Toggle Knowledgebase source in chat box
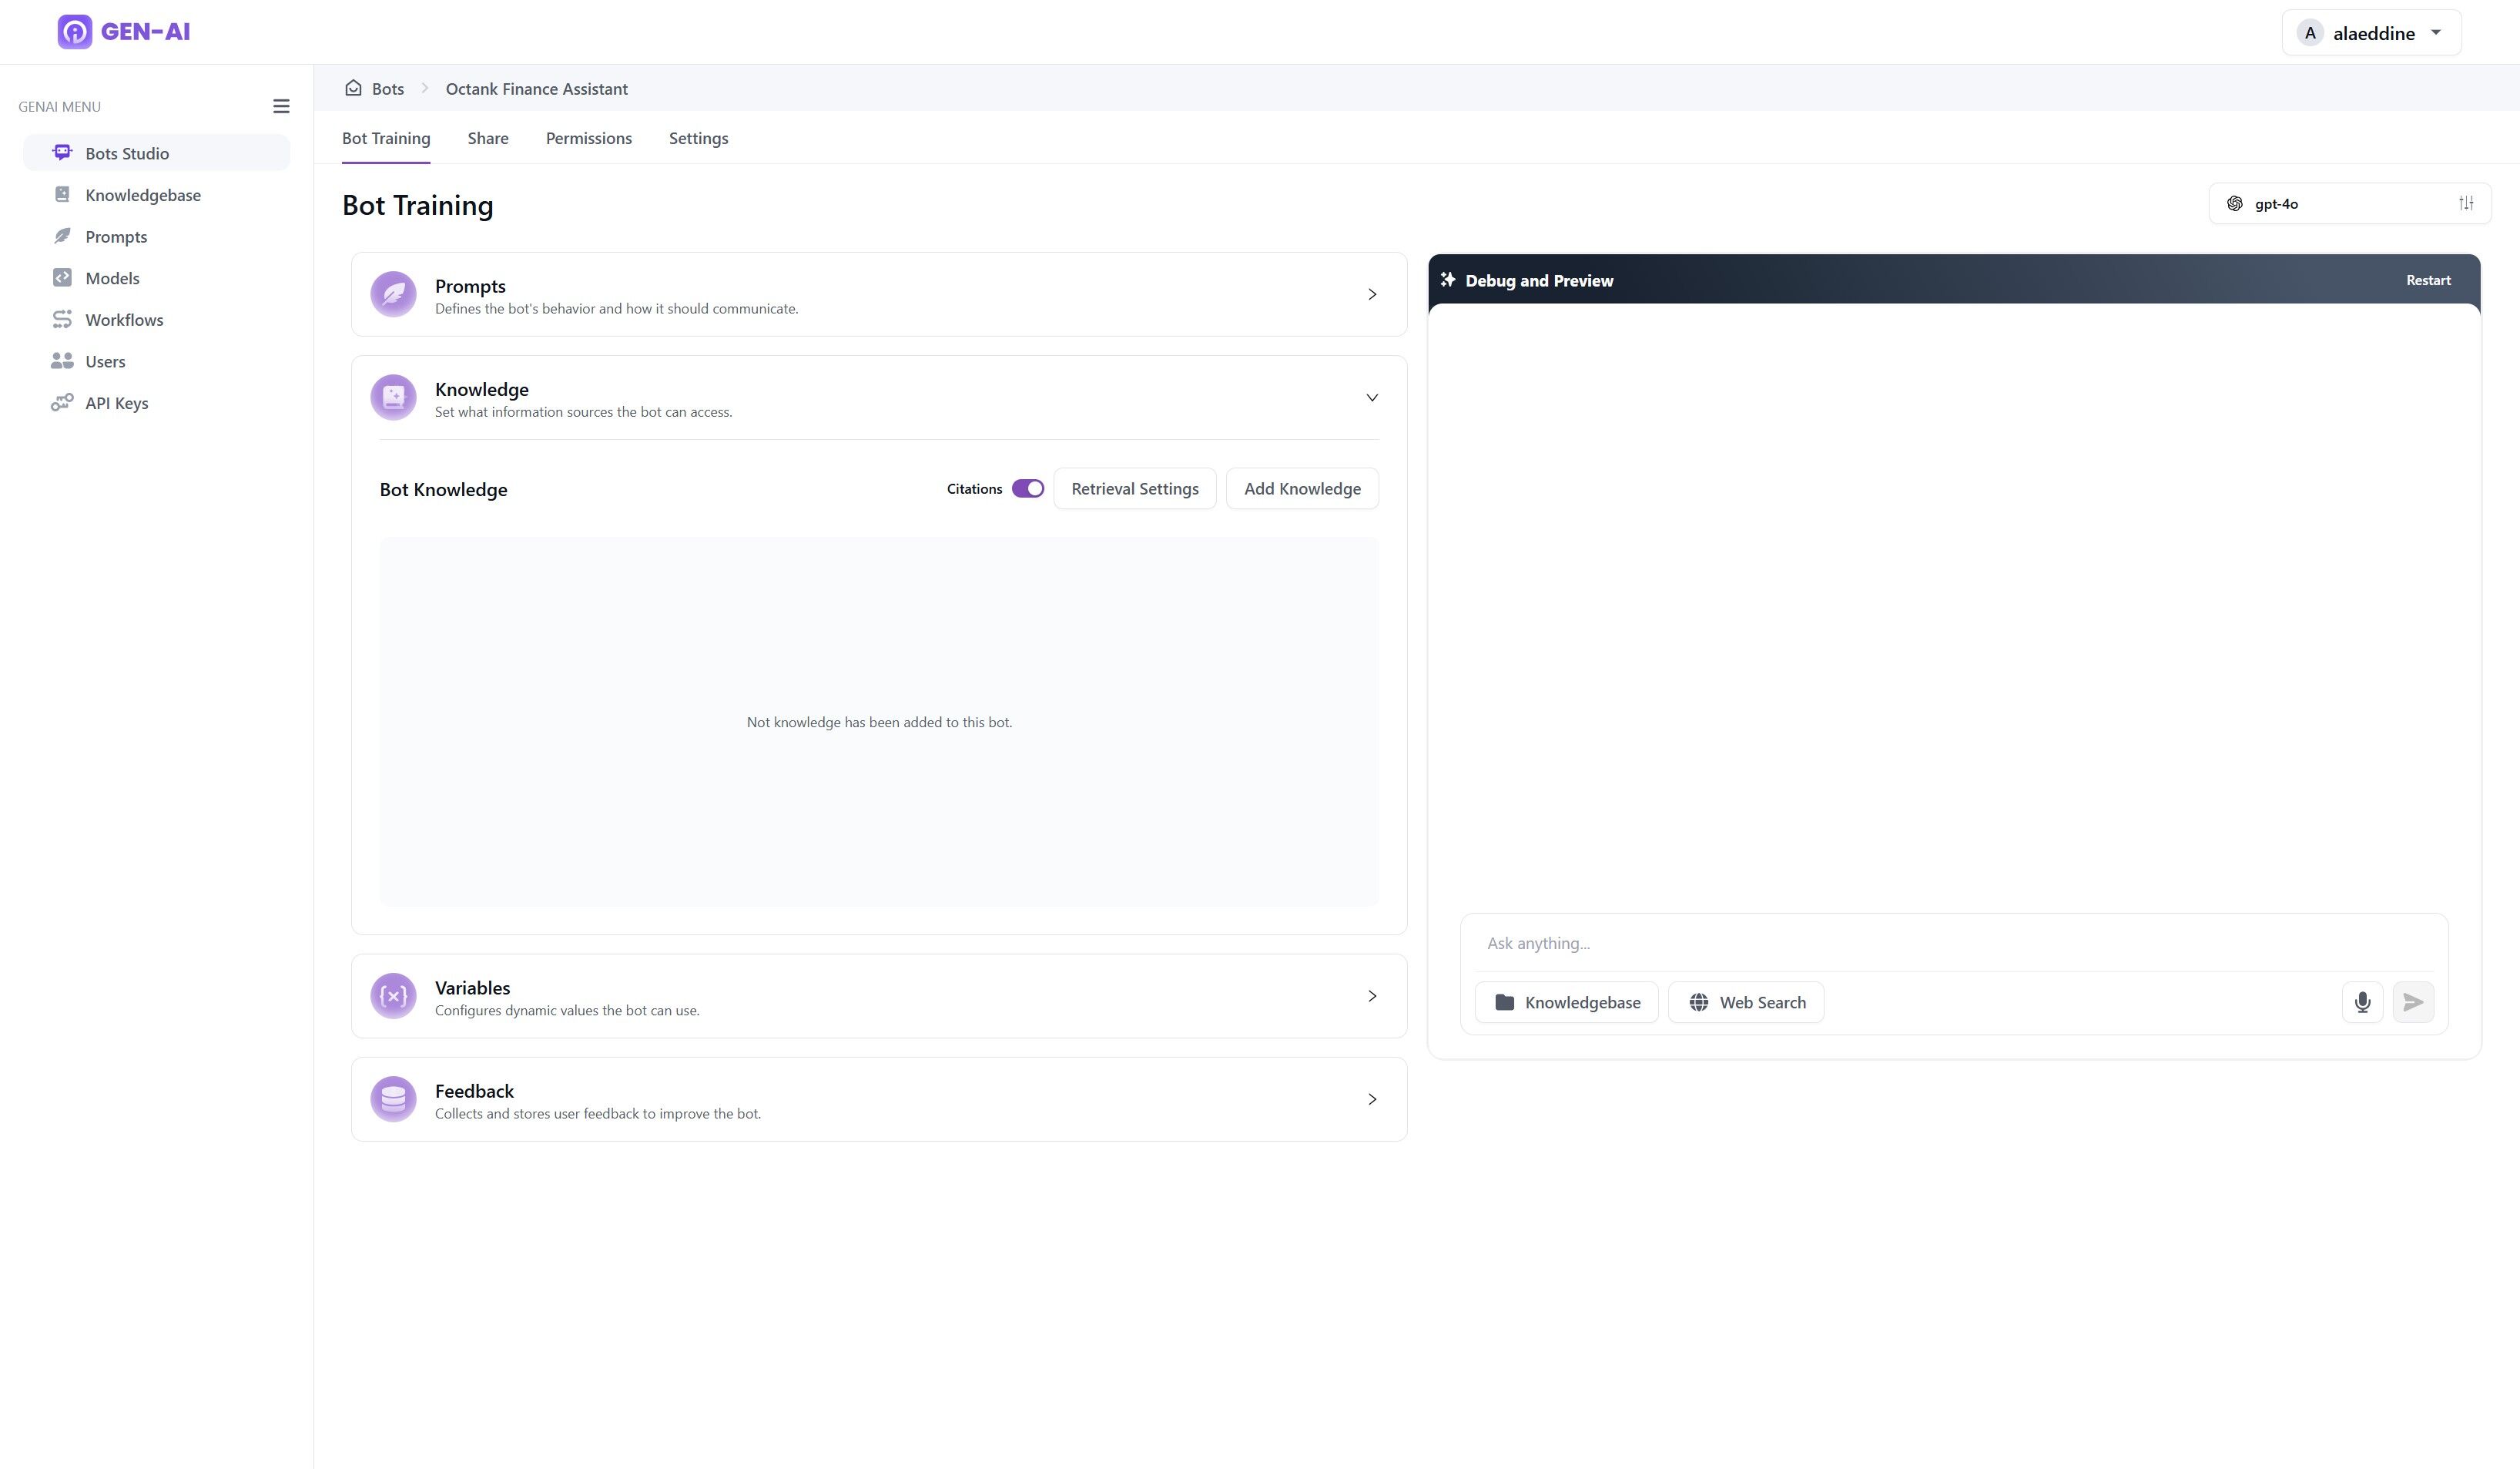The width and height of the screenshot is (2520, 1469). point(1566,1002)
